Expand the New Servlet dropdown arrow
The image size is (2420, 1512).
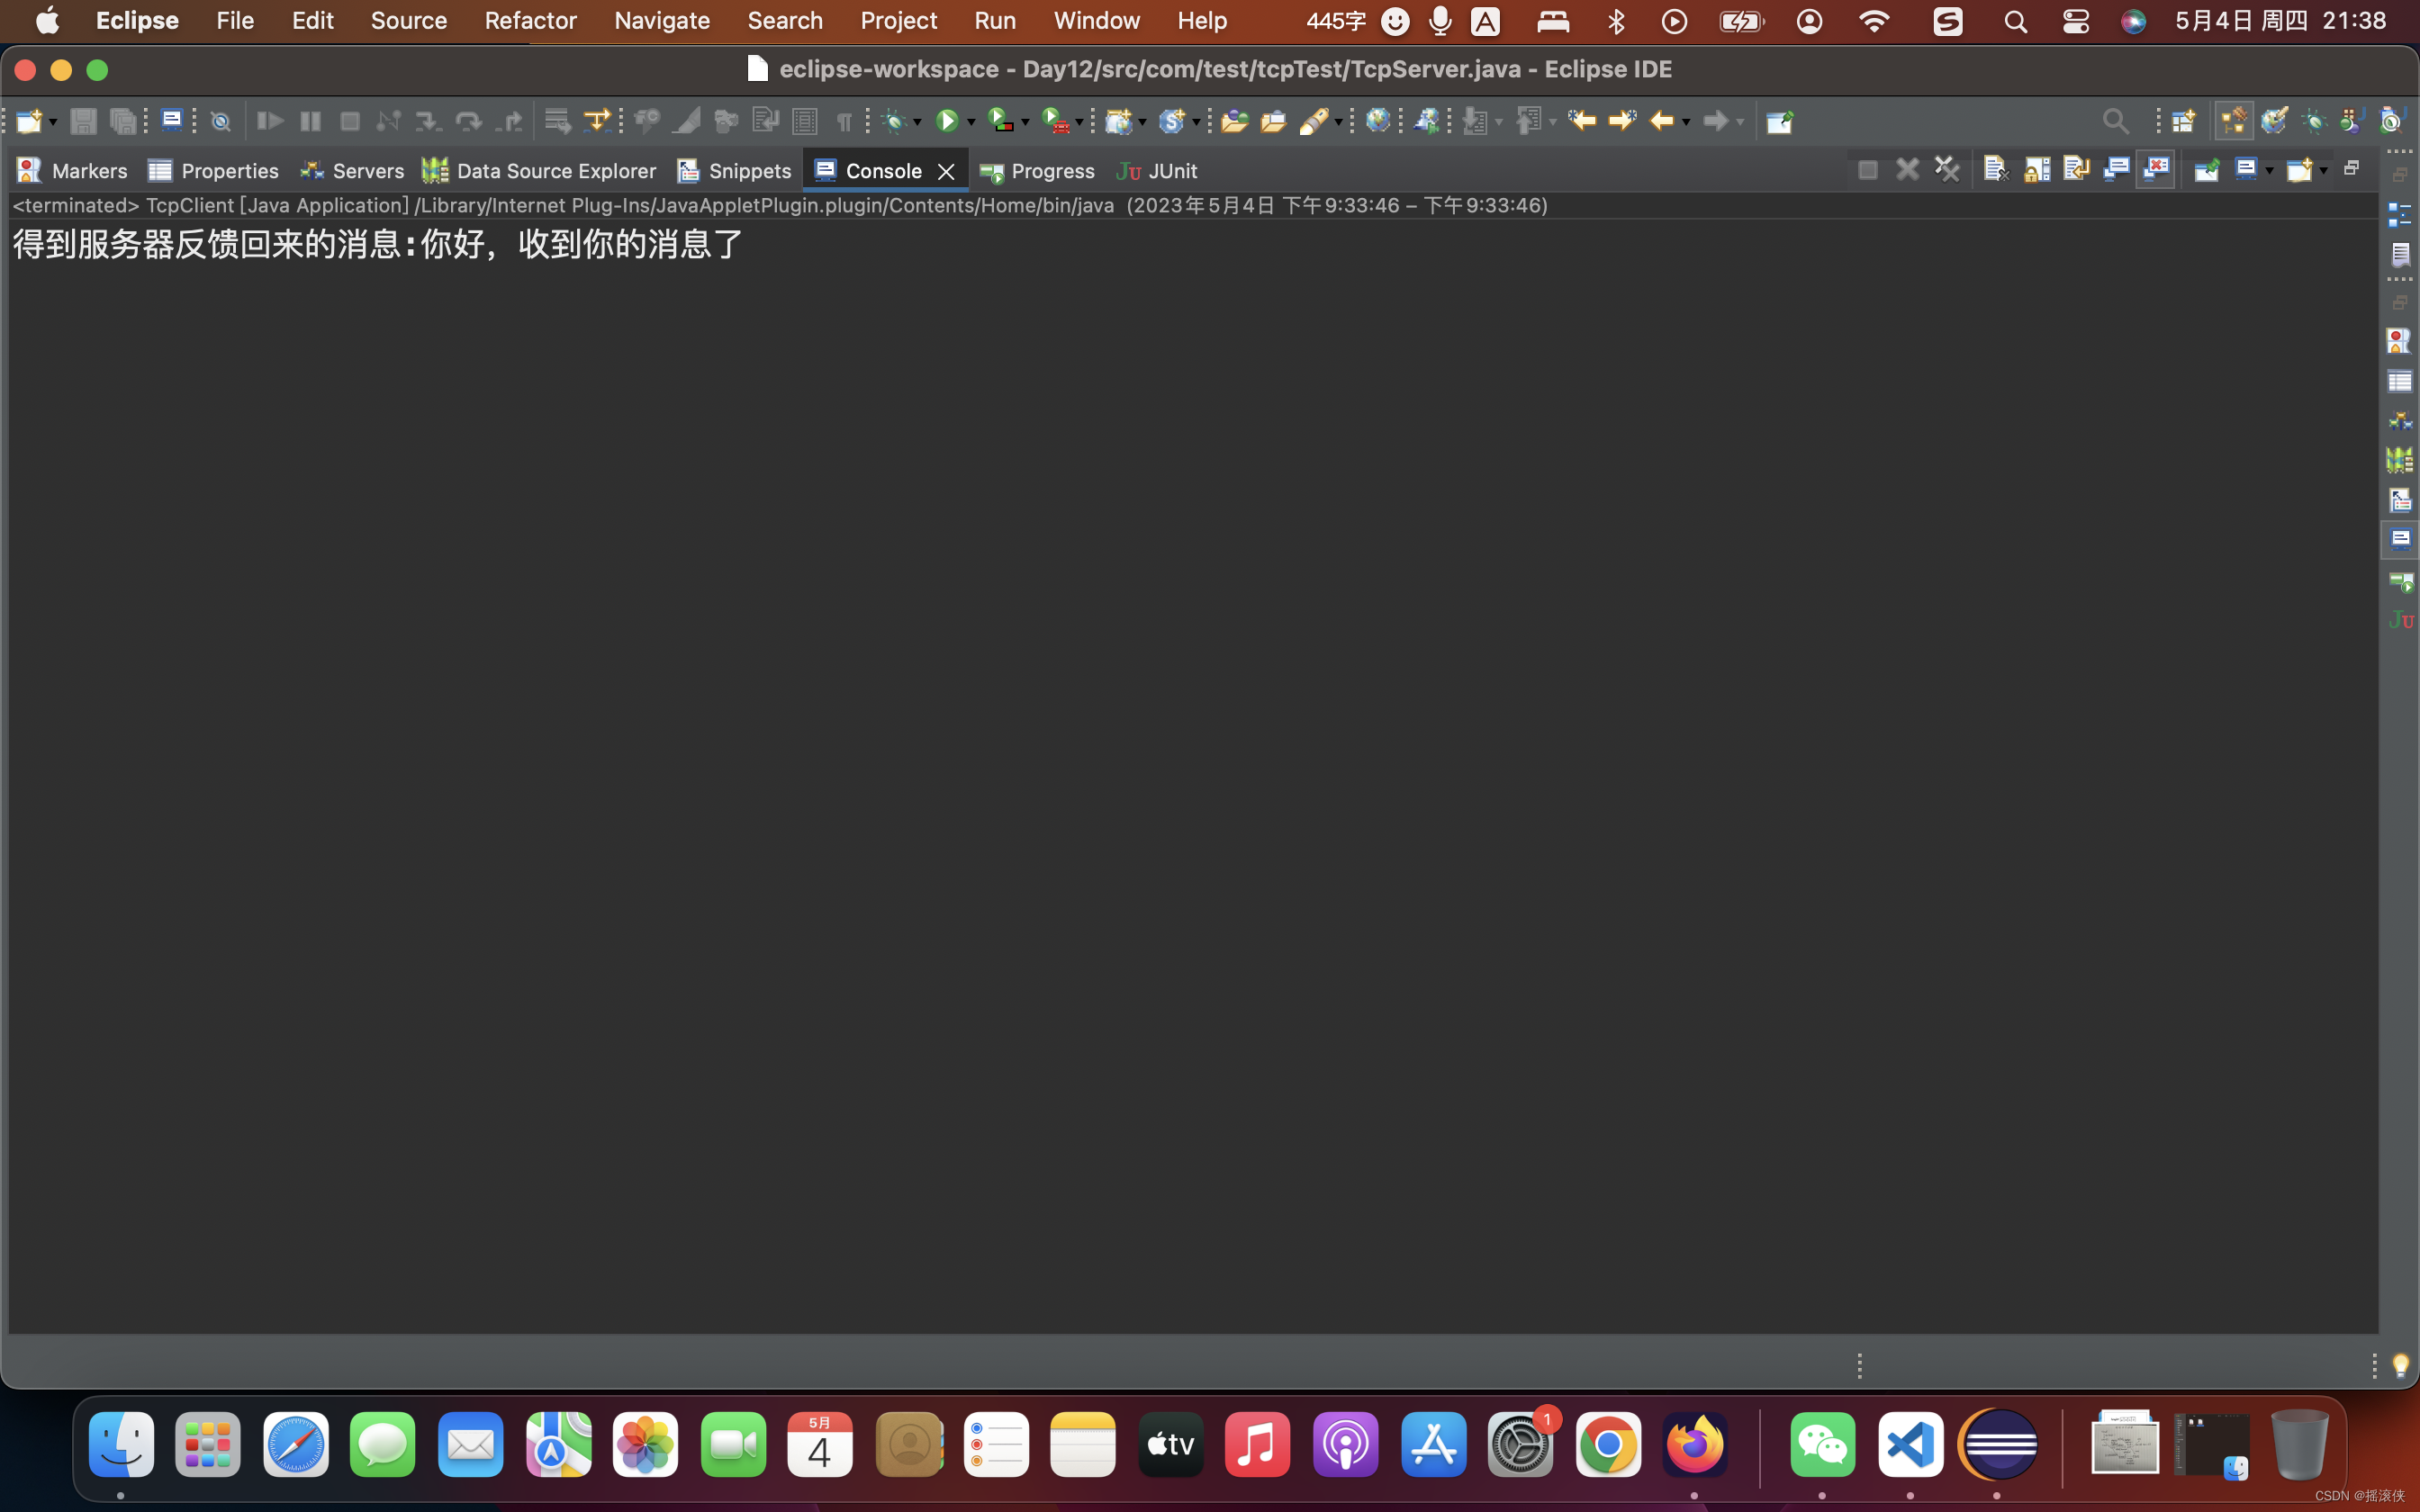[1196, 122]
